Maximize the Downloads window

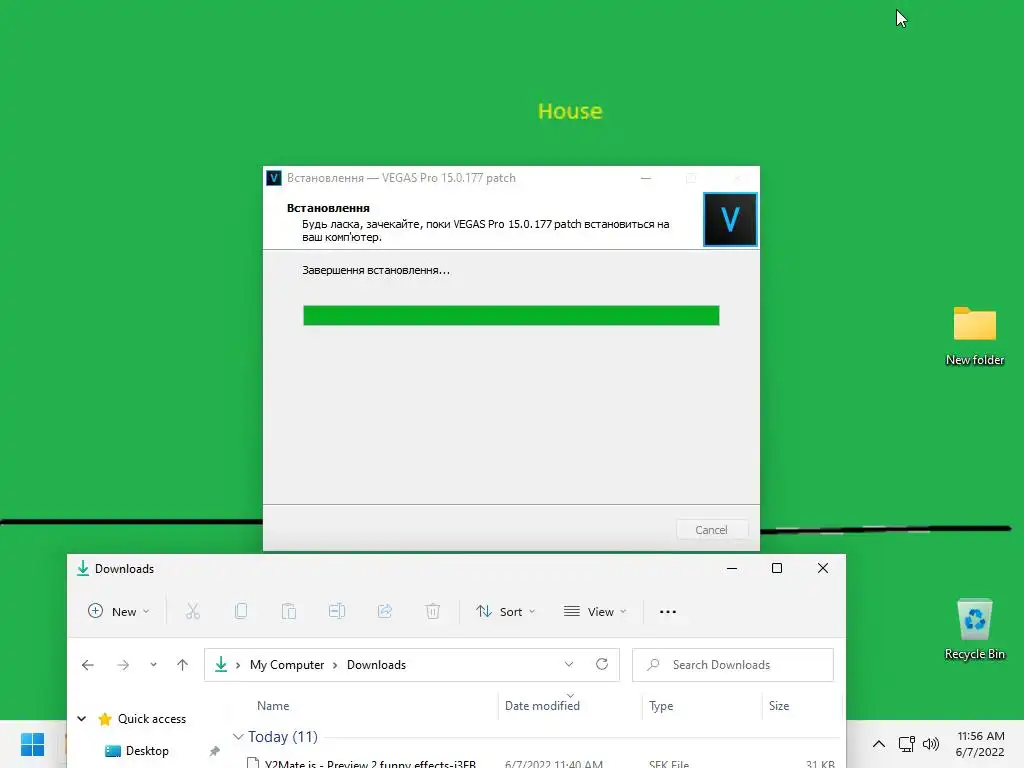[776, 568]
